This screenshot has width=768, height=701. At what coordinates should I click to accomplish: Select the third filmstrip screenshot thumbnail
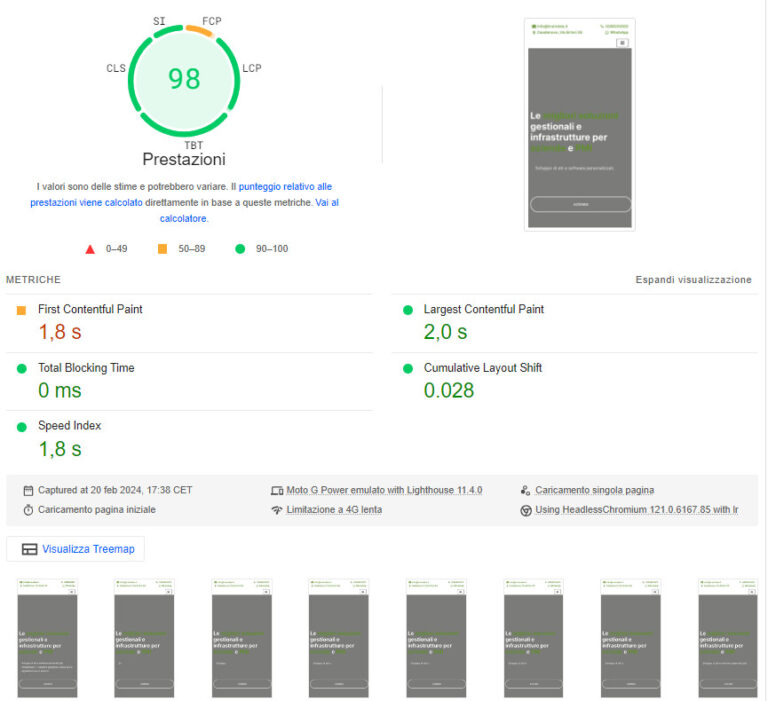tap(241, 638)
